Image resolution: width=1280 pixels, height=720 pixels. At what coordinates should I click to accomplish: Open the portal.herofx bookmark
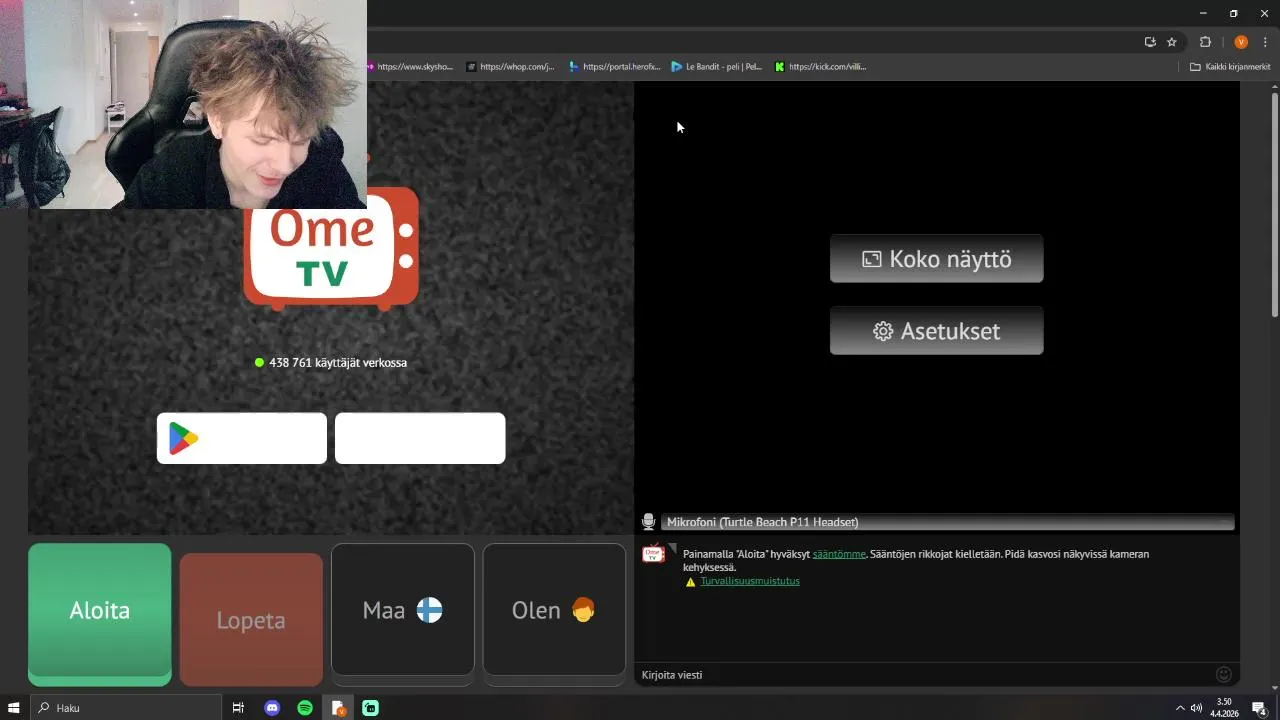614,67
